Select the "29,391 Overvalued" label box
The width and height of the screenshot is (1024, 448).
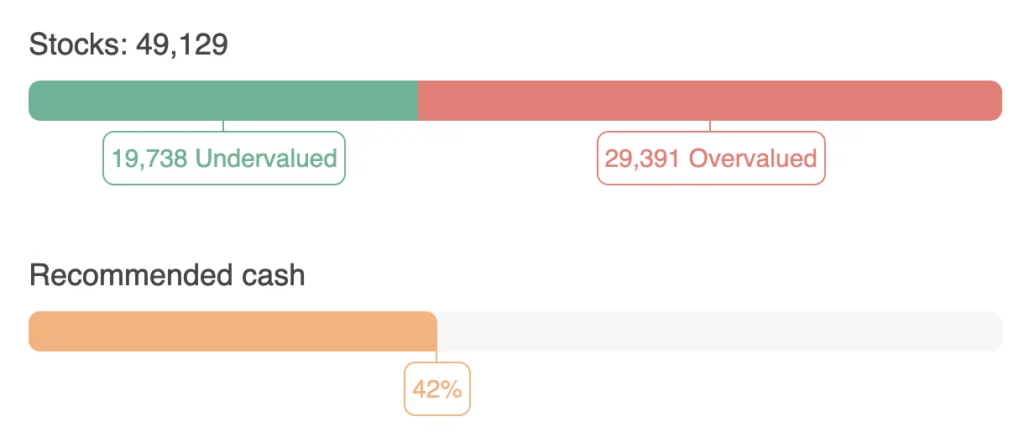coord(711,158)
